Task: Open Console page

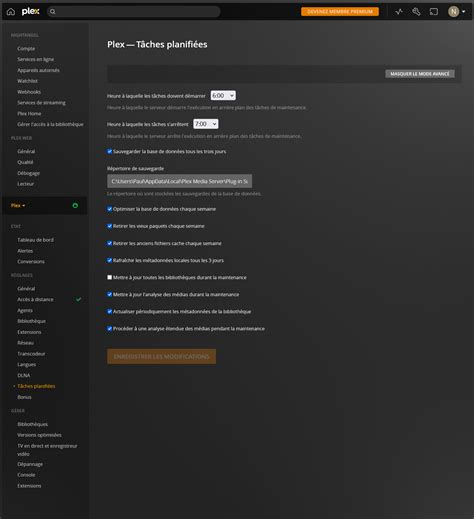Action: (x=26, y=475)
